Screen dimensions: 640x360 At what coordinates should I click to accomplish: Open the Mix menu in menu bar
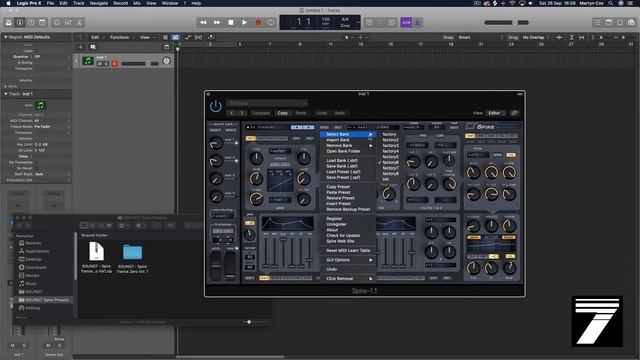(137, 3)
